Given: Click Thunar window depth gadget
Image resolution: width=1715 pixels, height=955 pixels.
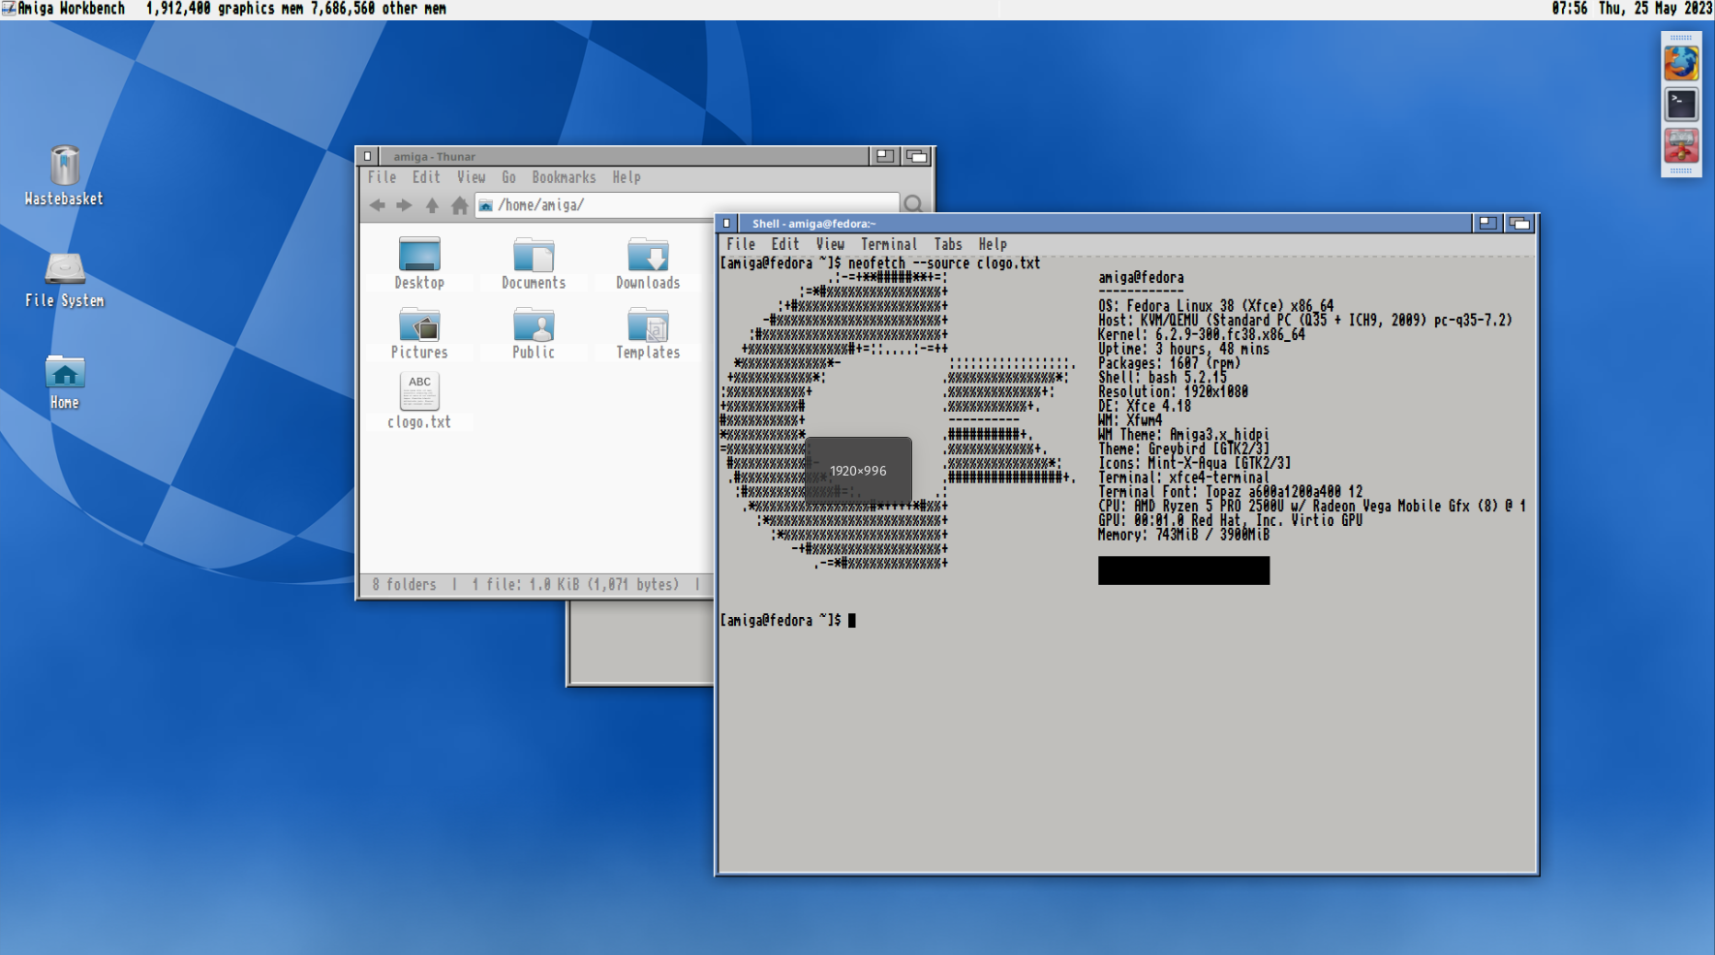Looking at the screenshot, I should tap(916, 156).
